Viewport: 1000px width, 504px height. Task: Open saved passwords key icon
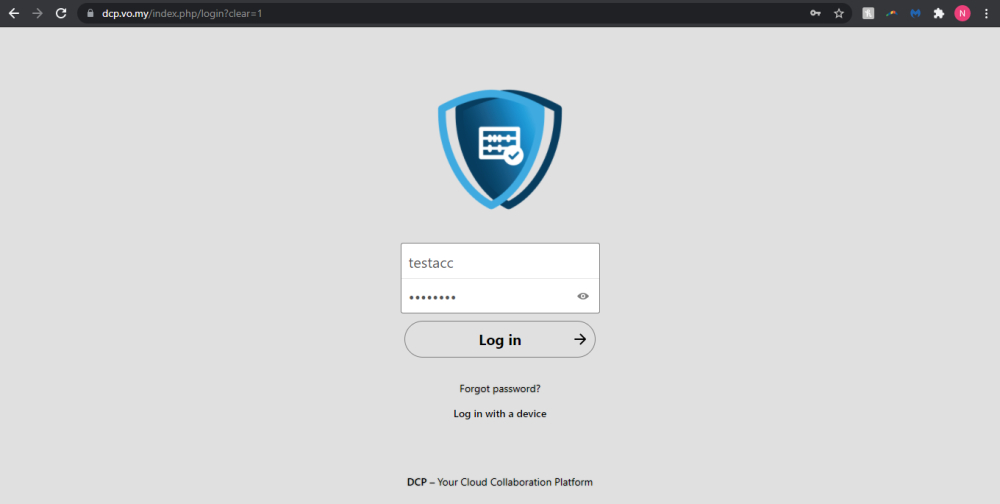(816, 14)
